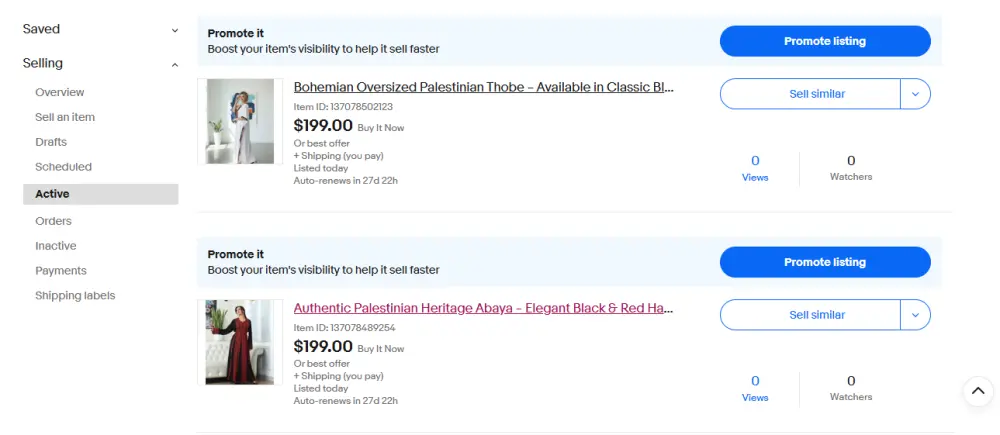Collapse the Selling section chevron

pyautogui.click(x=175, y=65)
